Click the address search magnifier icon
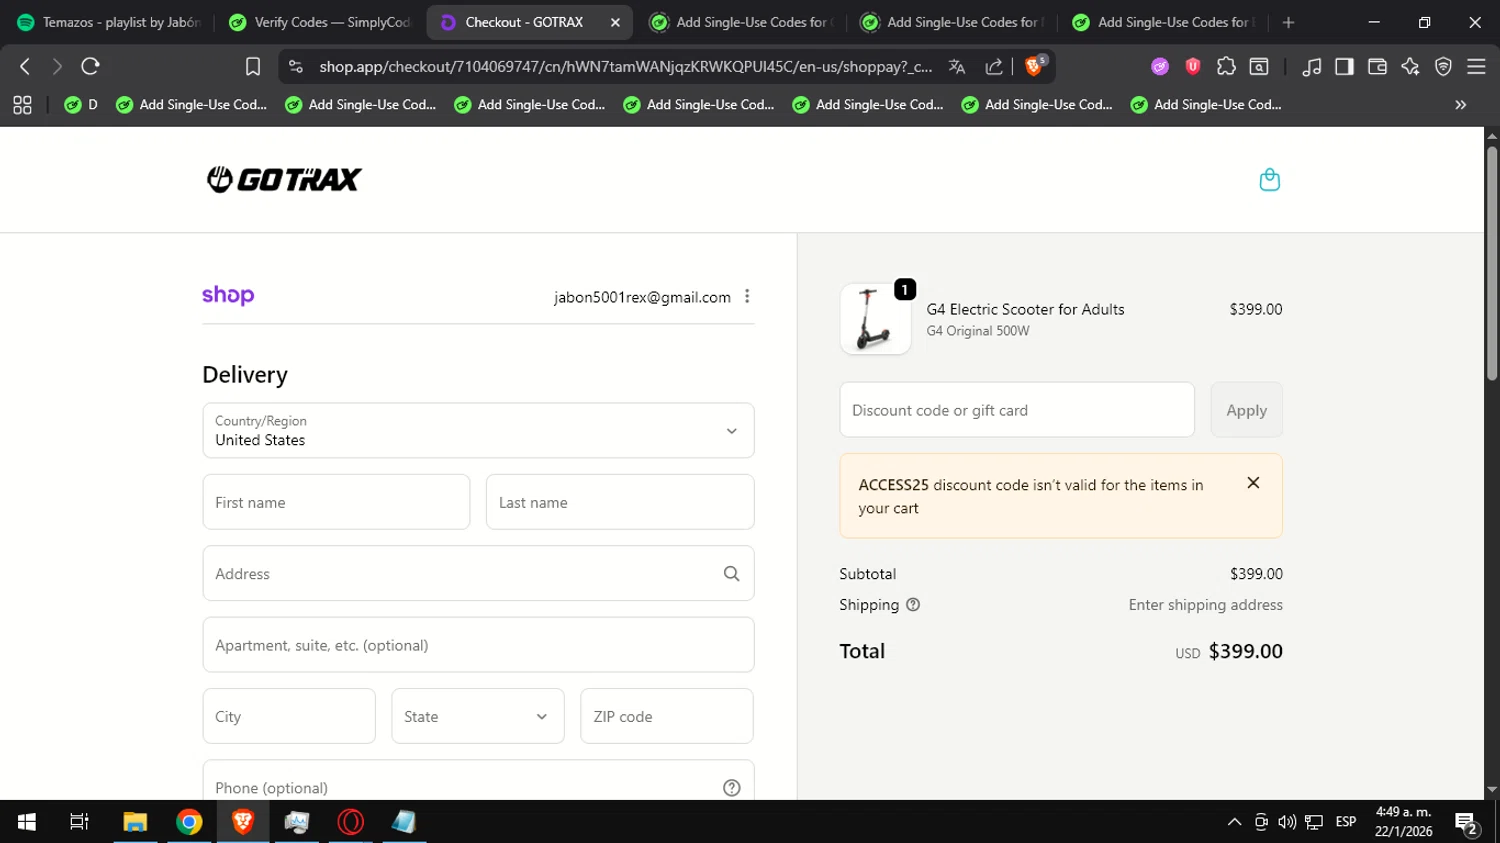 coord(731,574)
